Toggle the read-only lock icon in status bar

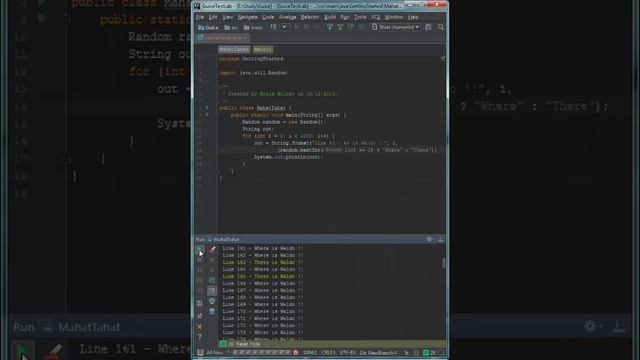(407, 353)
